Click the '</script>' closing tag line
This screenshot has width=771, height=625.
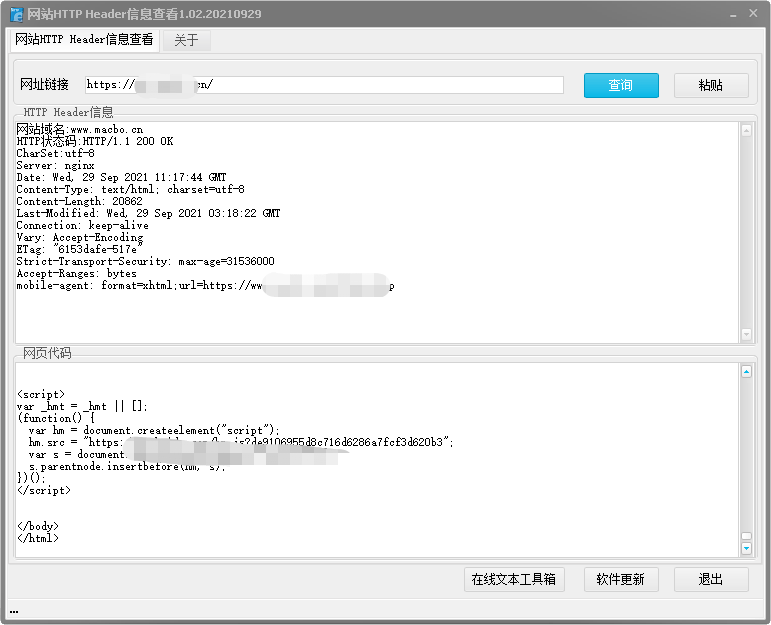tap(44, 491)
